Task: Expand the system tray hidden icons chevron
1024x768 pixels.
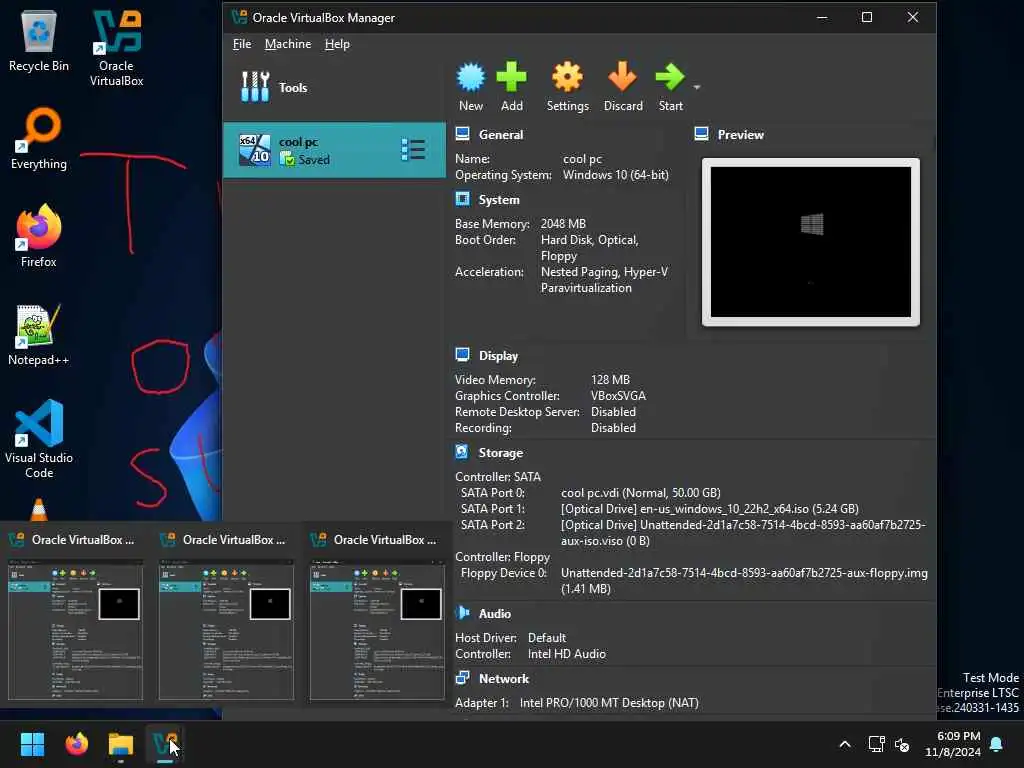Action: coord(844,744)
